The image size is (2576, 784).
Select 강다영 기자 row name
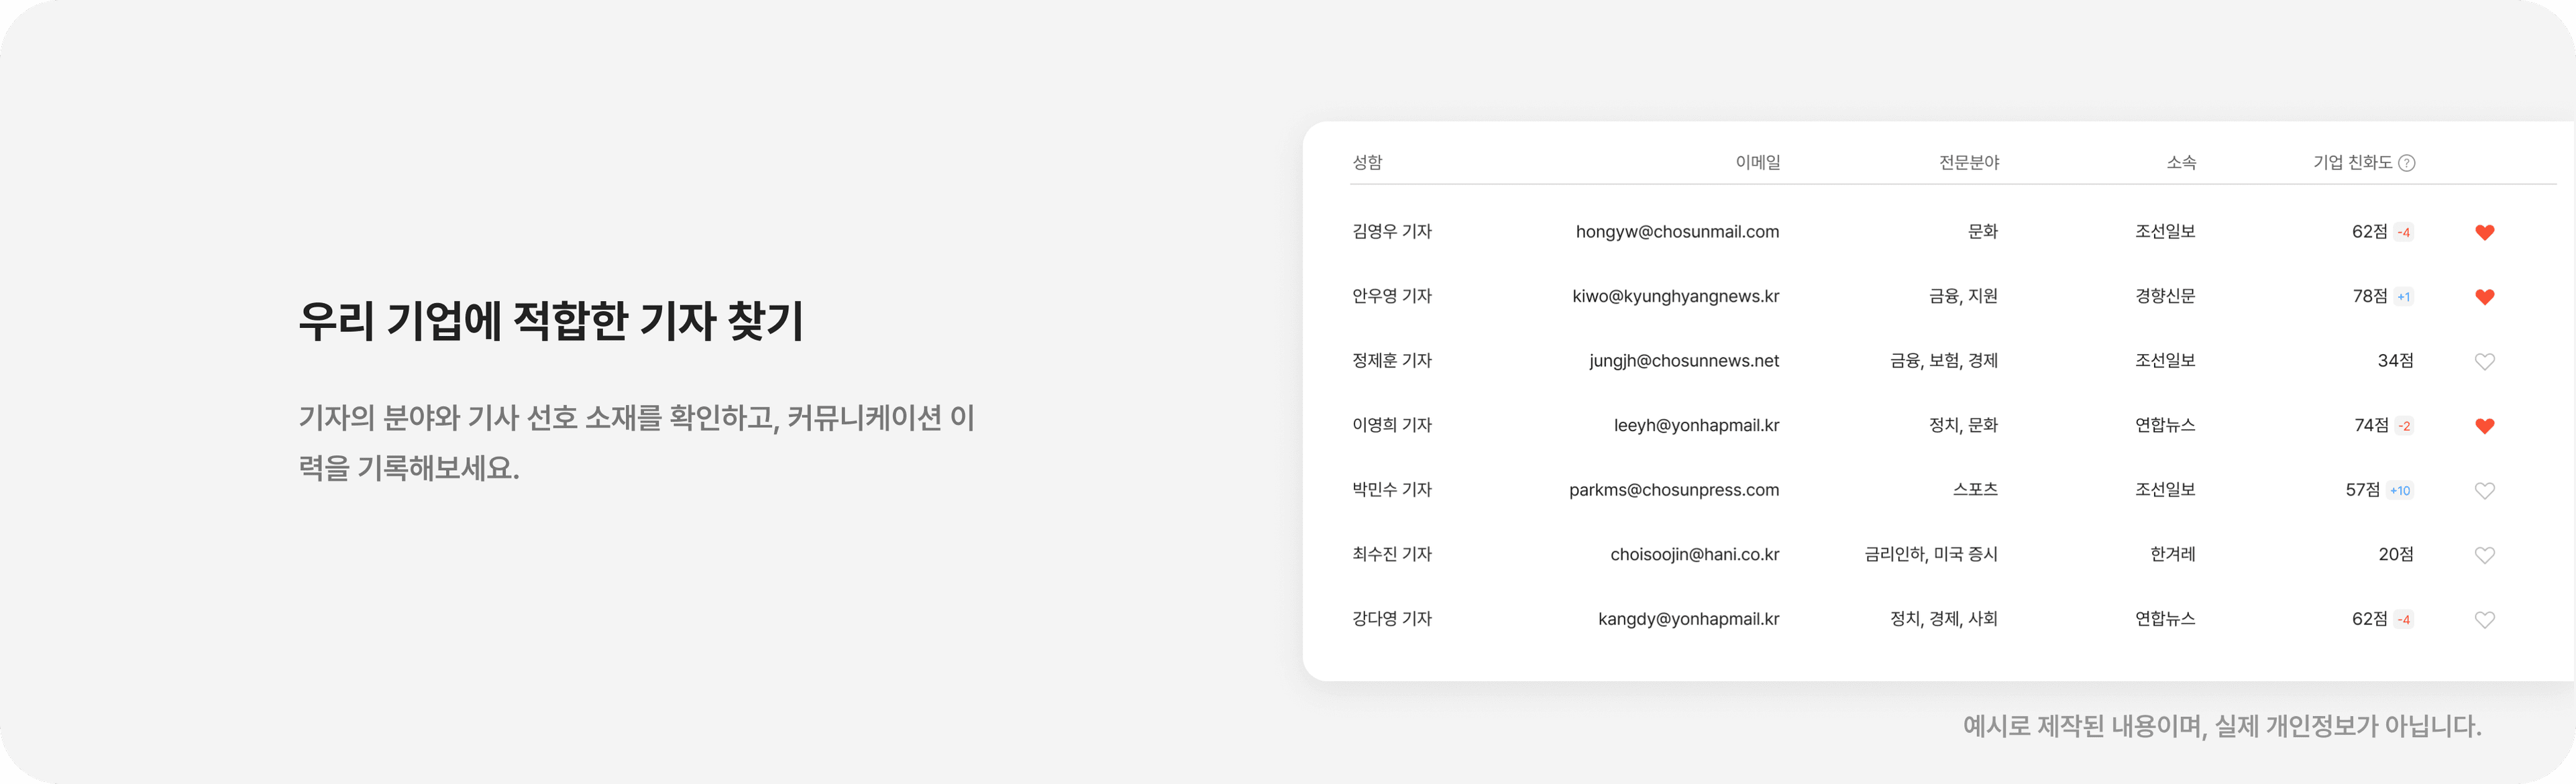coord(1391,618)
